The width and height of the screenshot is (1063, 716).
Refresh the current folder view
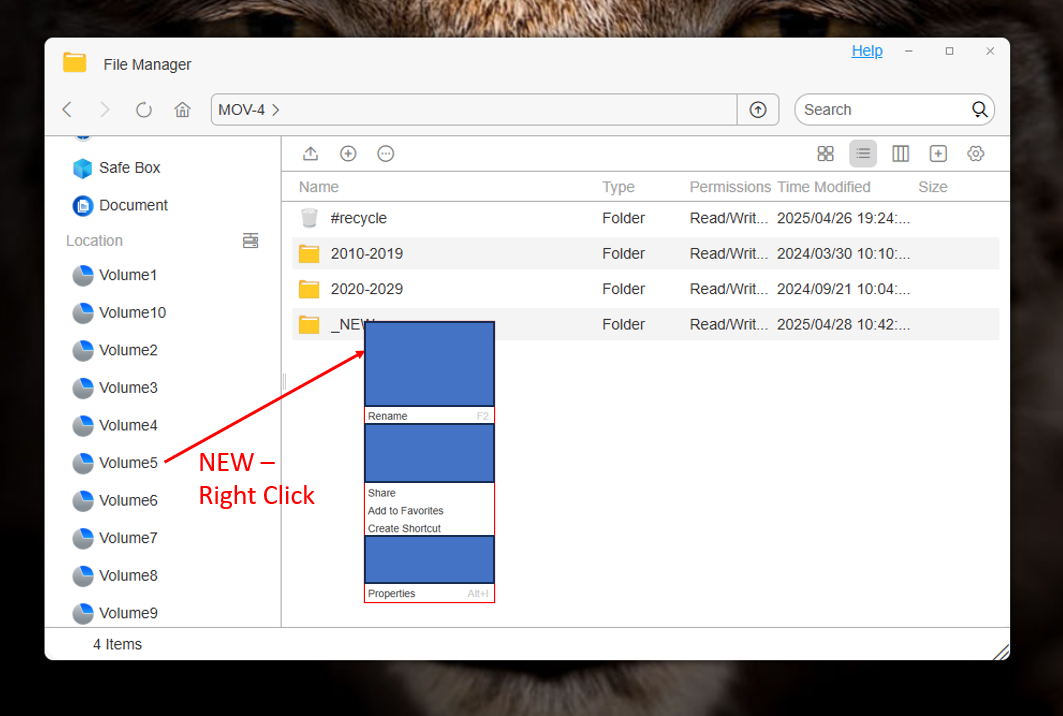(143, 110)
